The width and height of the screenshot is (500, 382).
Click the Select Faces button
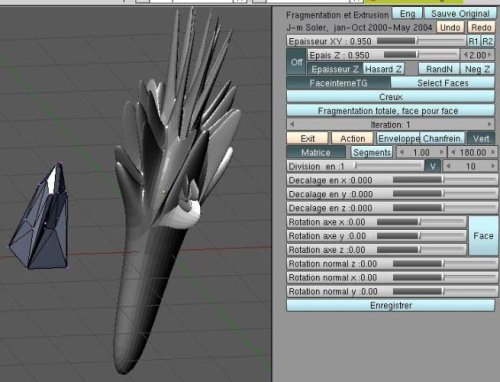[443, 83]
